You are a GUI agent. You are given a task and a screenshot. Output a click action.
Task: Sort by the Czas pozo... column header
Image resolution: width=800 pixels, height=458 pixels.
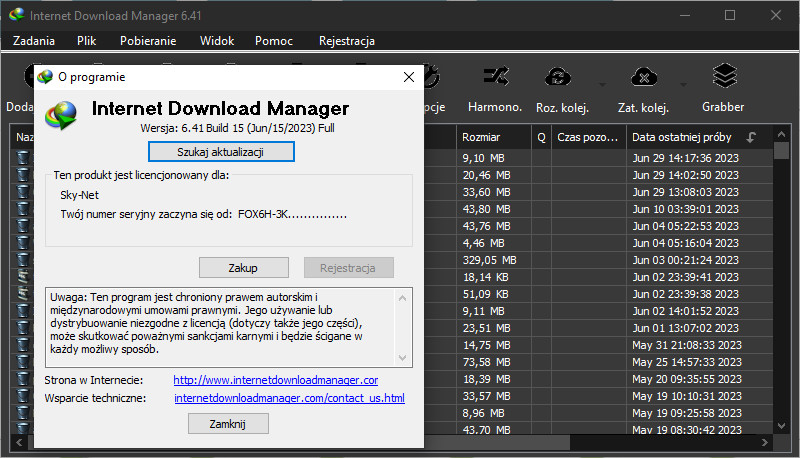tap(589, 137)
